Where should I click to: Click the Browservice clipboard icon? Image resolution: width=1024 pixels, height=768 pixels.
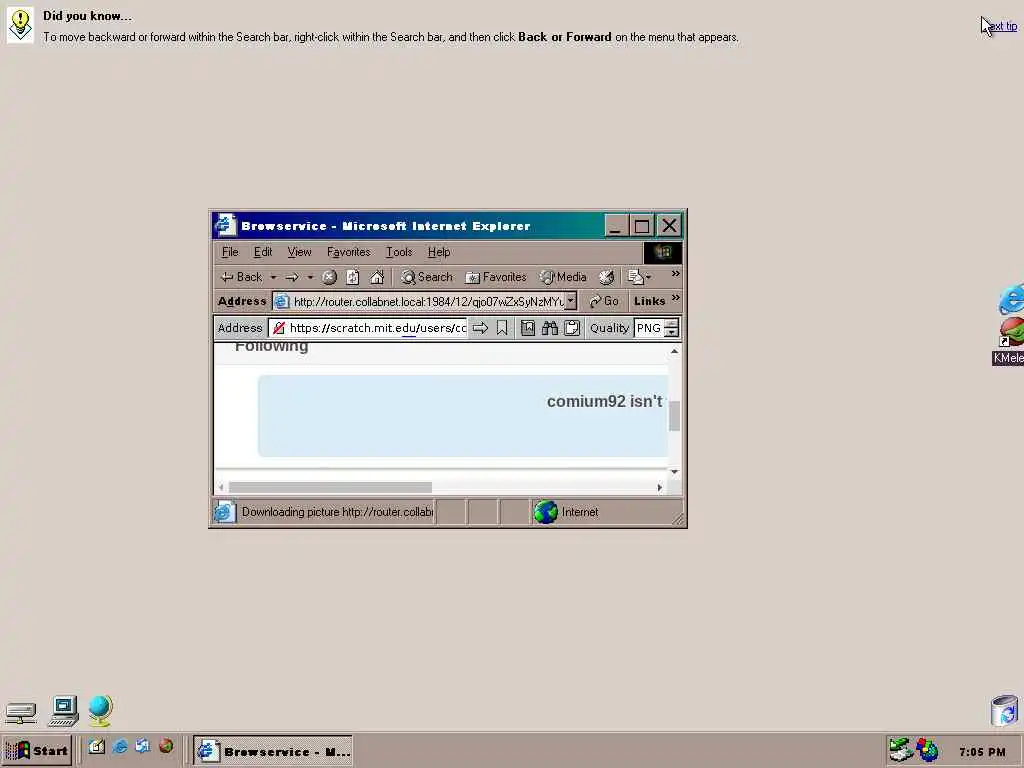(x=572, y=328)
